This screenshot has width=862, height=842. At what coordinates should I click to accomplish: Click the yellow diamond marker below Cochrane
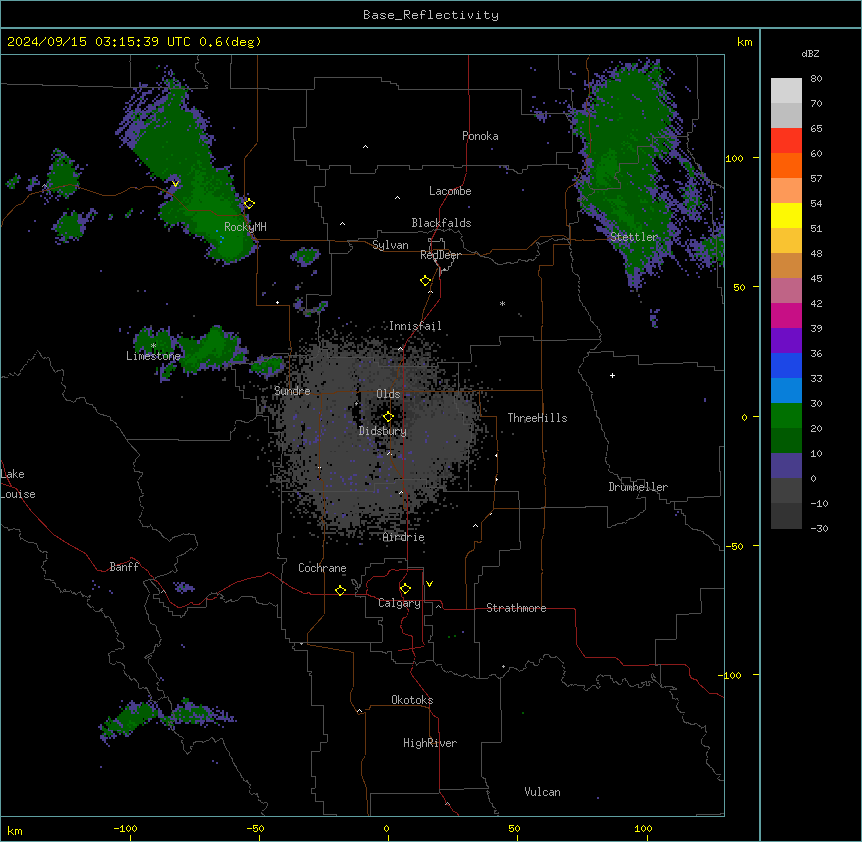[340, 590]
